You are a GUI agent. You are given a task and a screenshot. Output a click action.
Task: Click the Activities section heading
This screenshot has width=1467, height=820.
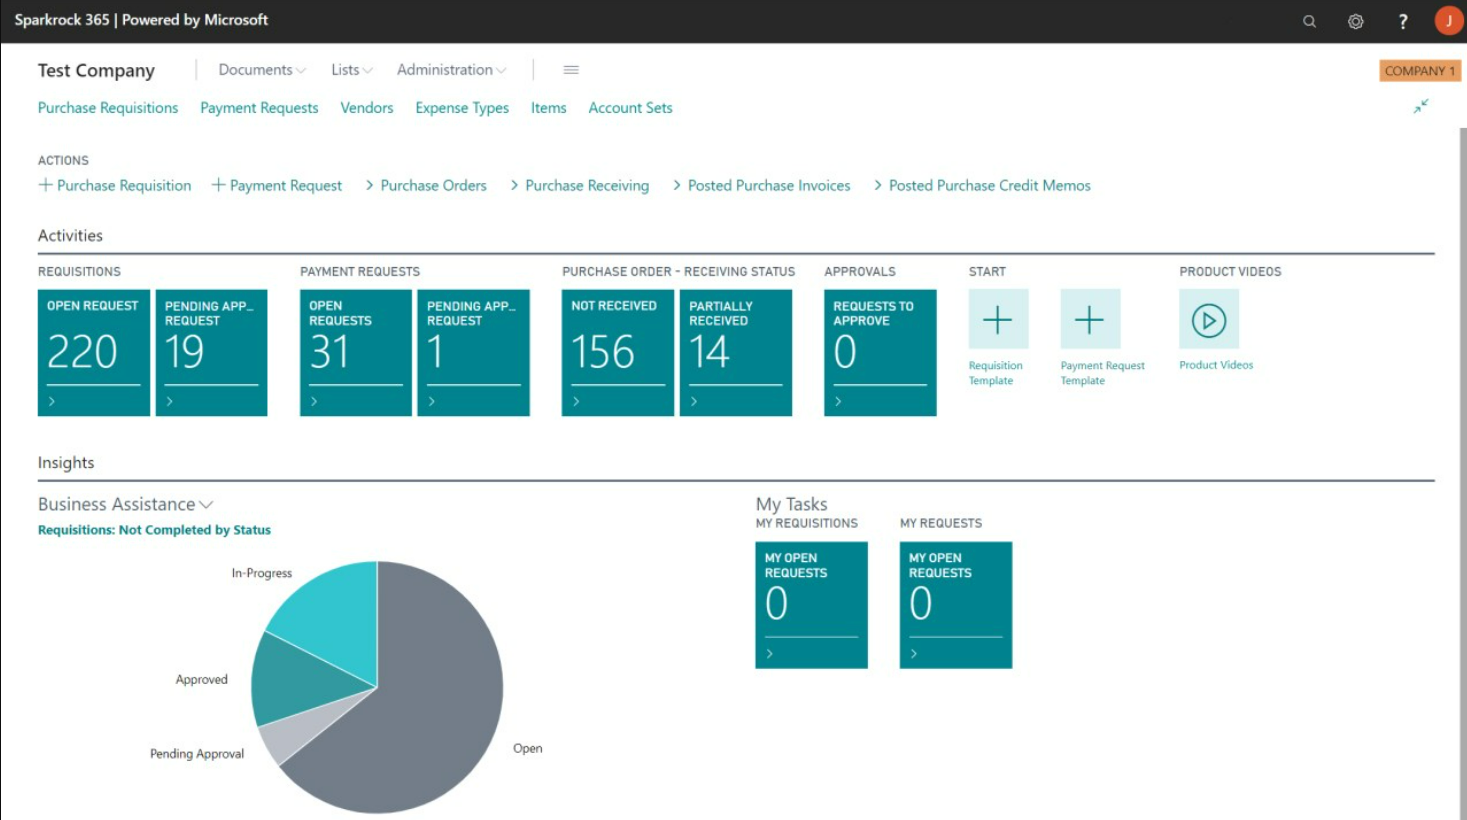pyautogui.click(x=70, y=236)
